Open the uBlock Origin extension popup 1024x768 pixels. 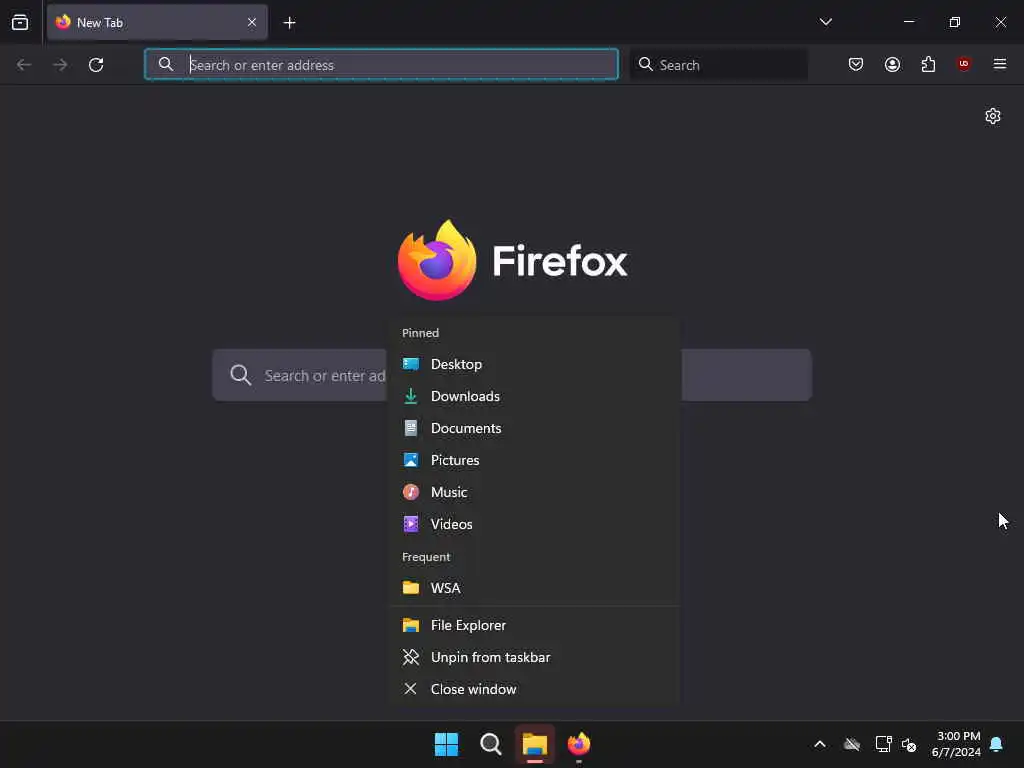click(963, 64)
